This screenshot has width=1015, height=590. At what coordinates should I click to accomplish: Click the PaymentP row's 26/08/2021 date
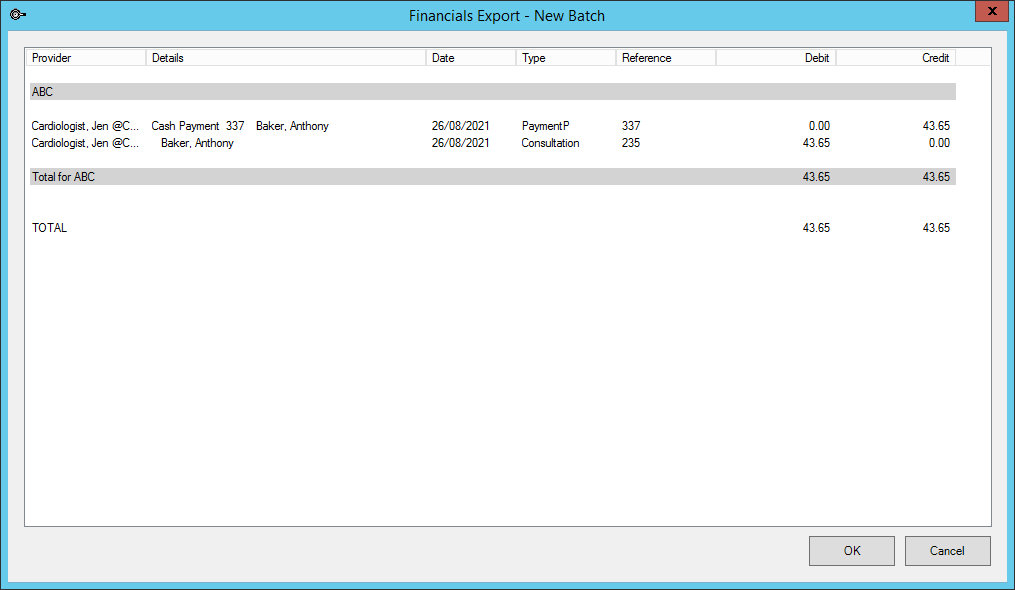pyautogui.click(x=460, y=126)
